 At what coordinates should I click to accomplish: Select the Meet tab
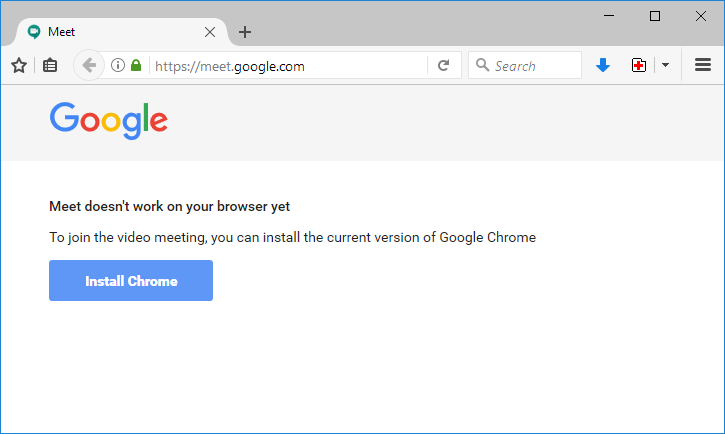click(110, 32)
